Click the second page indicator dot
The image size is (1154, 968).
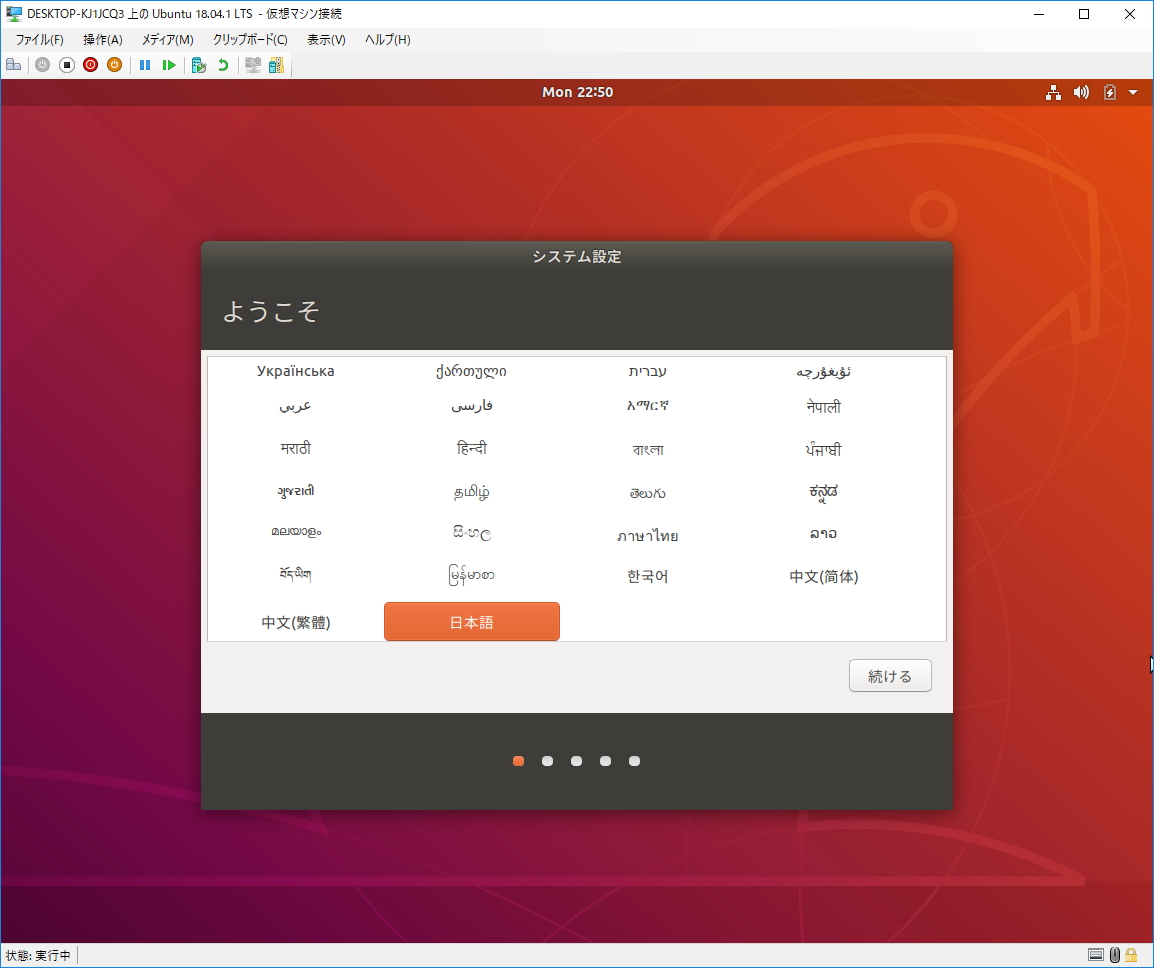click(548, 761)
